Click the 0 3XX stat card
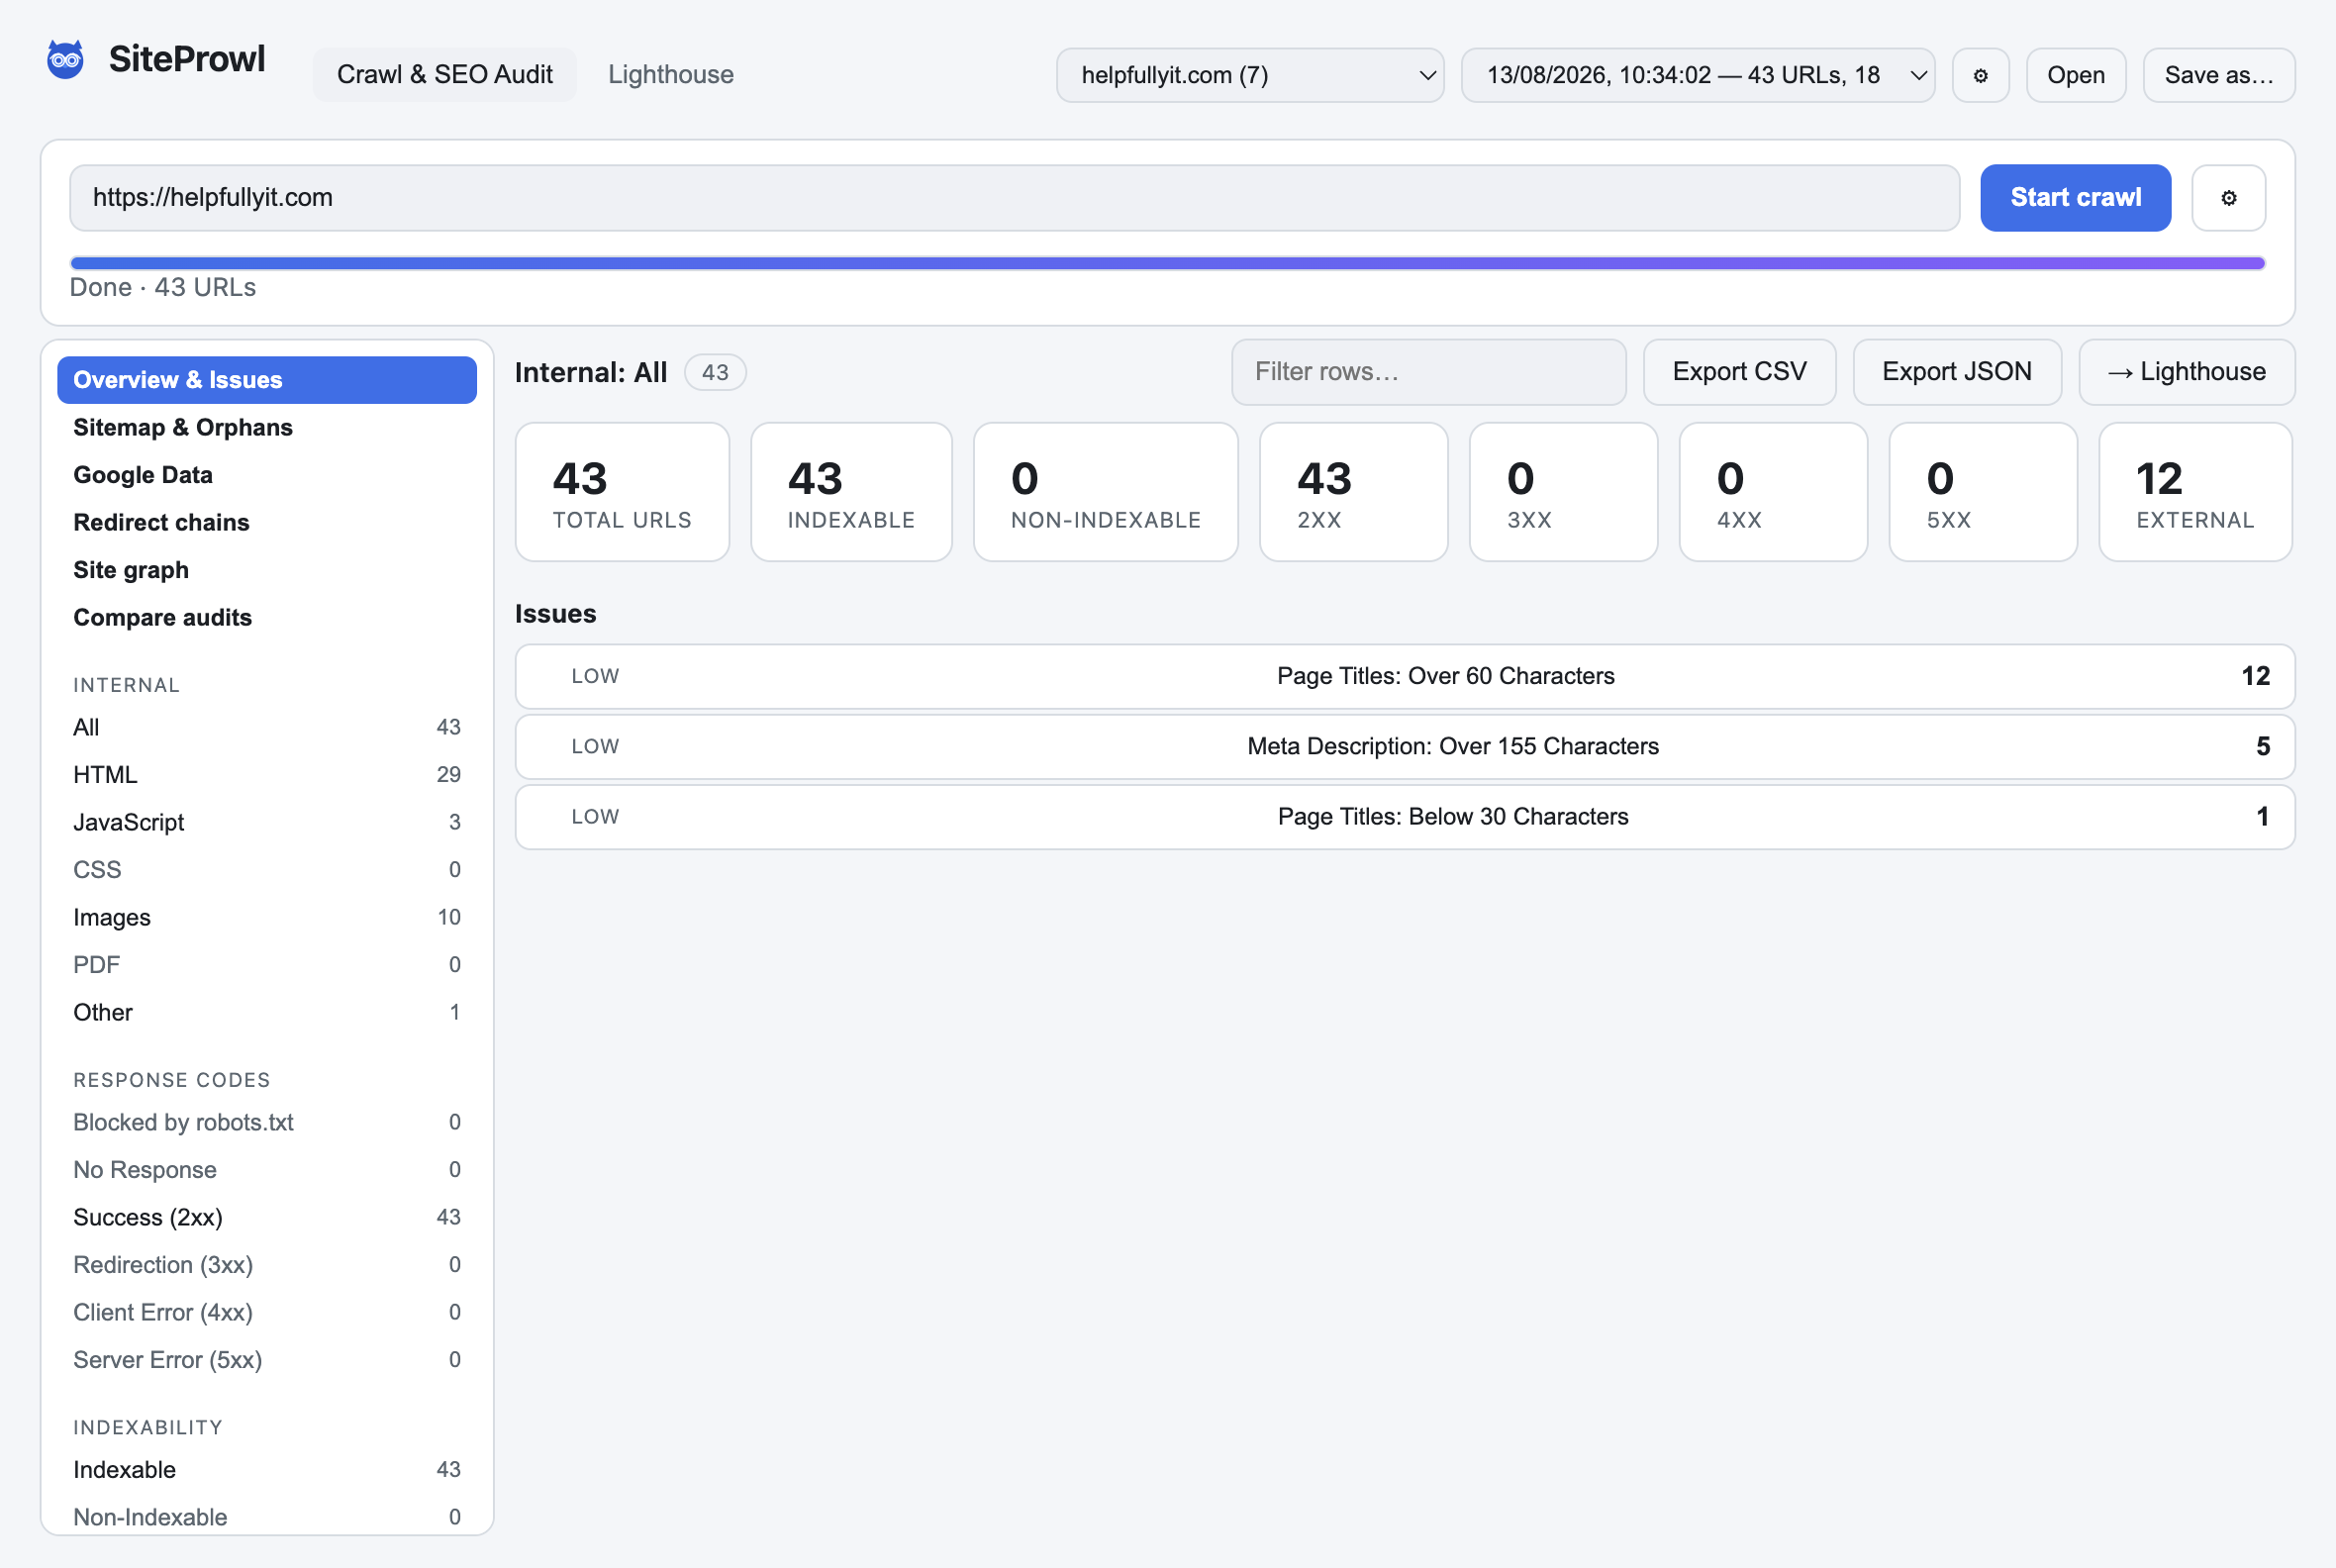The image size is (2336, 1568). (1563, 492)
